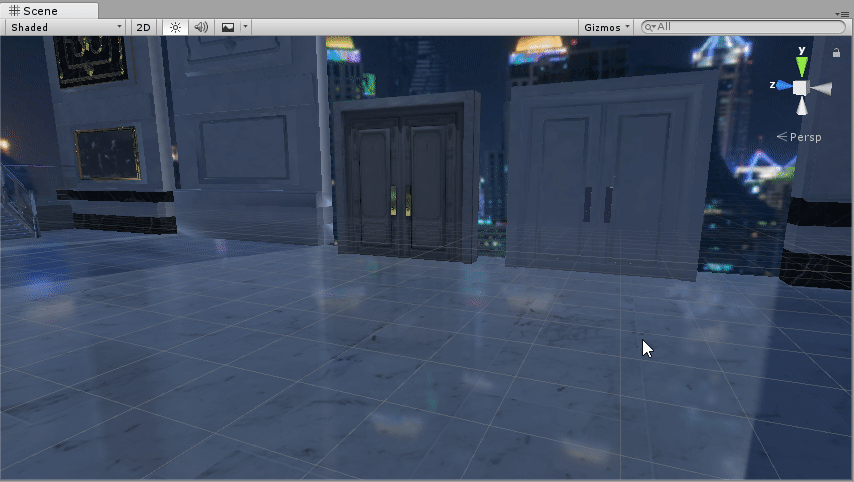The height and width of the screenshot is (482, 854).
Task: Open the search filter magnifier dropdown
Action: 649,27
